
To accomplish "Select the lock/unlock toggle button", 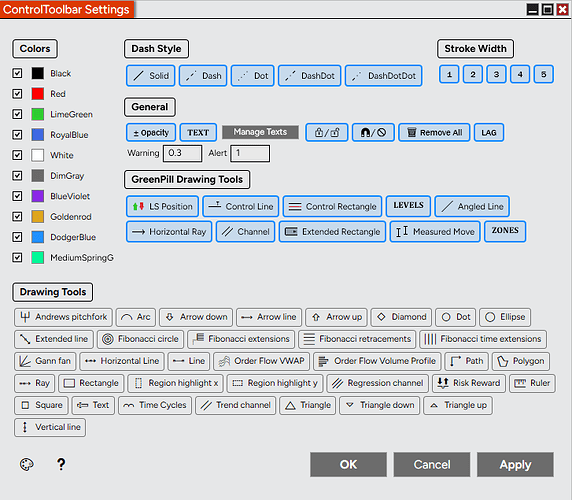I will (327, 132).
